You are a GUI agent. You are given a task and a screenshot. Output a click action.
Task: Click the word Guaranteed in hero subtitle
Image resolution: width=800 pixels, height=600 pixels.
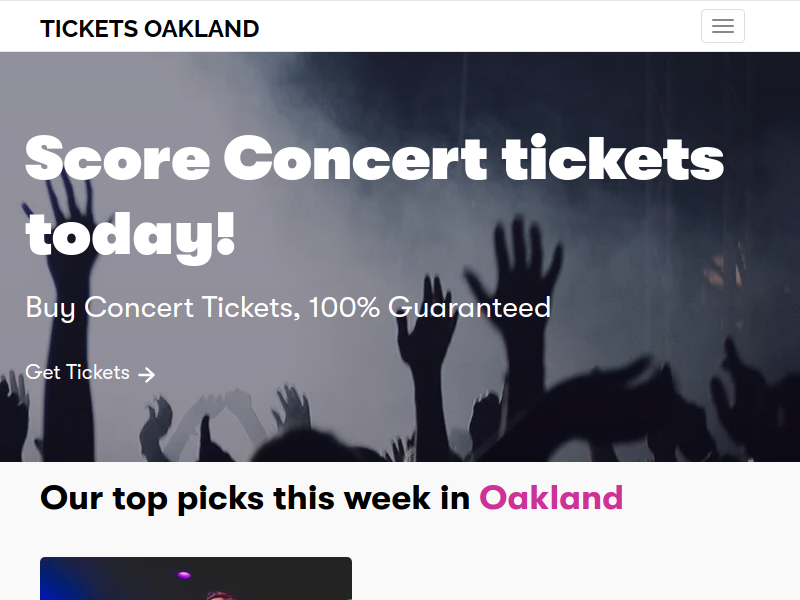pos(469,307)
